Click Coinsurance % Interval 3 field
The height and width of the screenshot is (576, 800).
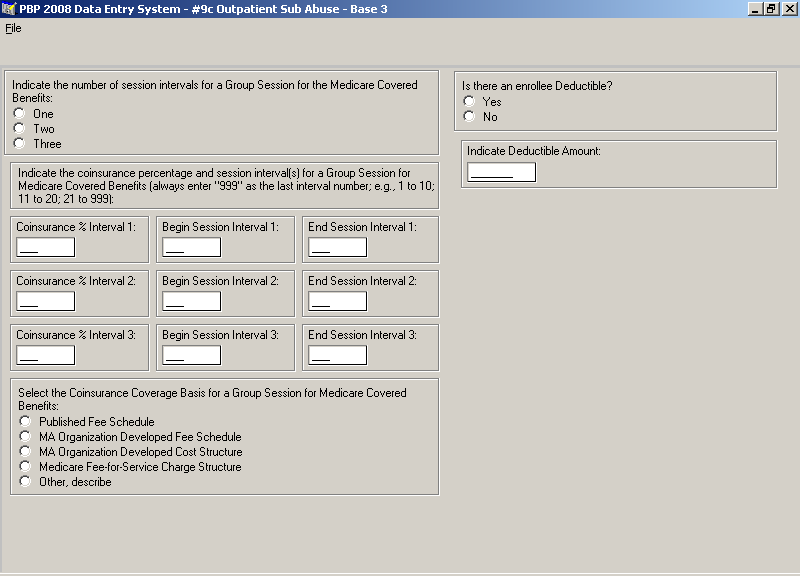click(x=46, y=356)
